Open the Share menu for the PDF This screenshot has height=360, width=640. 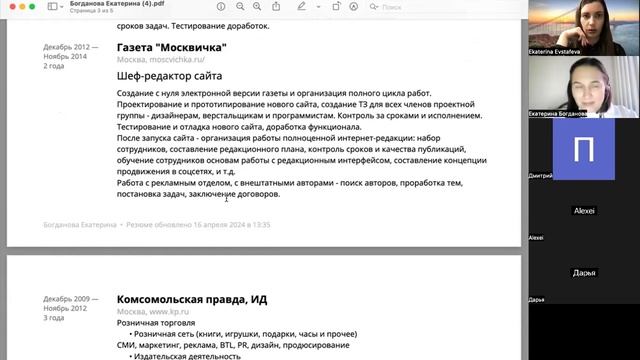click(276, 7)
